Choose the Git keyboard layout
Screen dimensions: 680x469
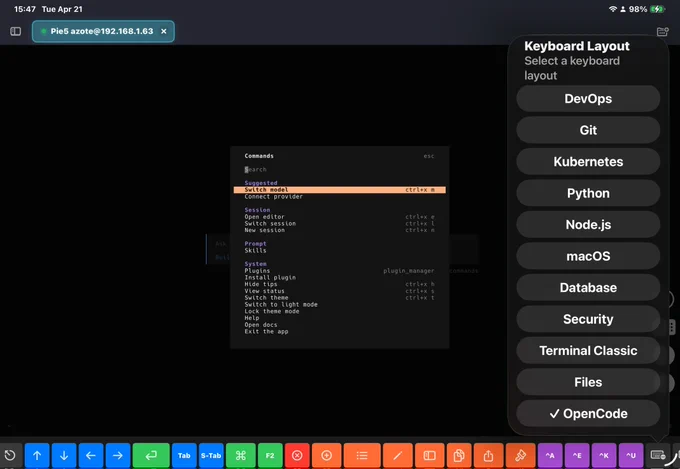(x=588, y=130)
